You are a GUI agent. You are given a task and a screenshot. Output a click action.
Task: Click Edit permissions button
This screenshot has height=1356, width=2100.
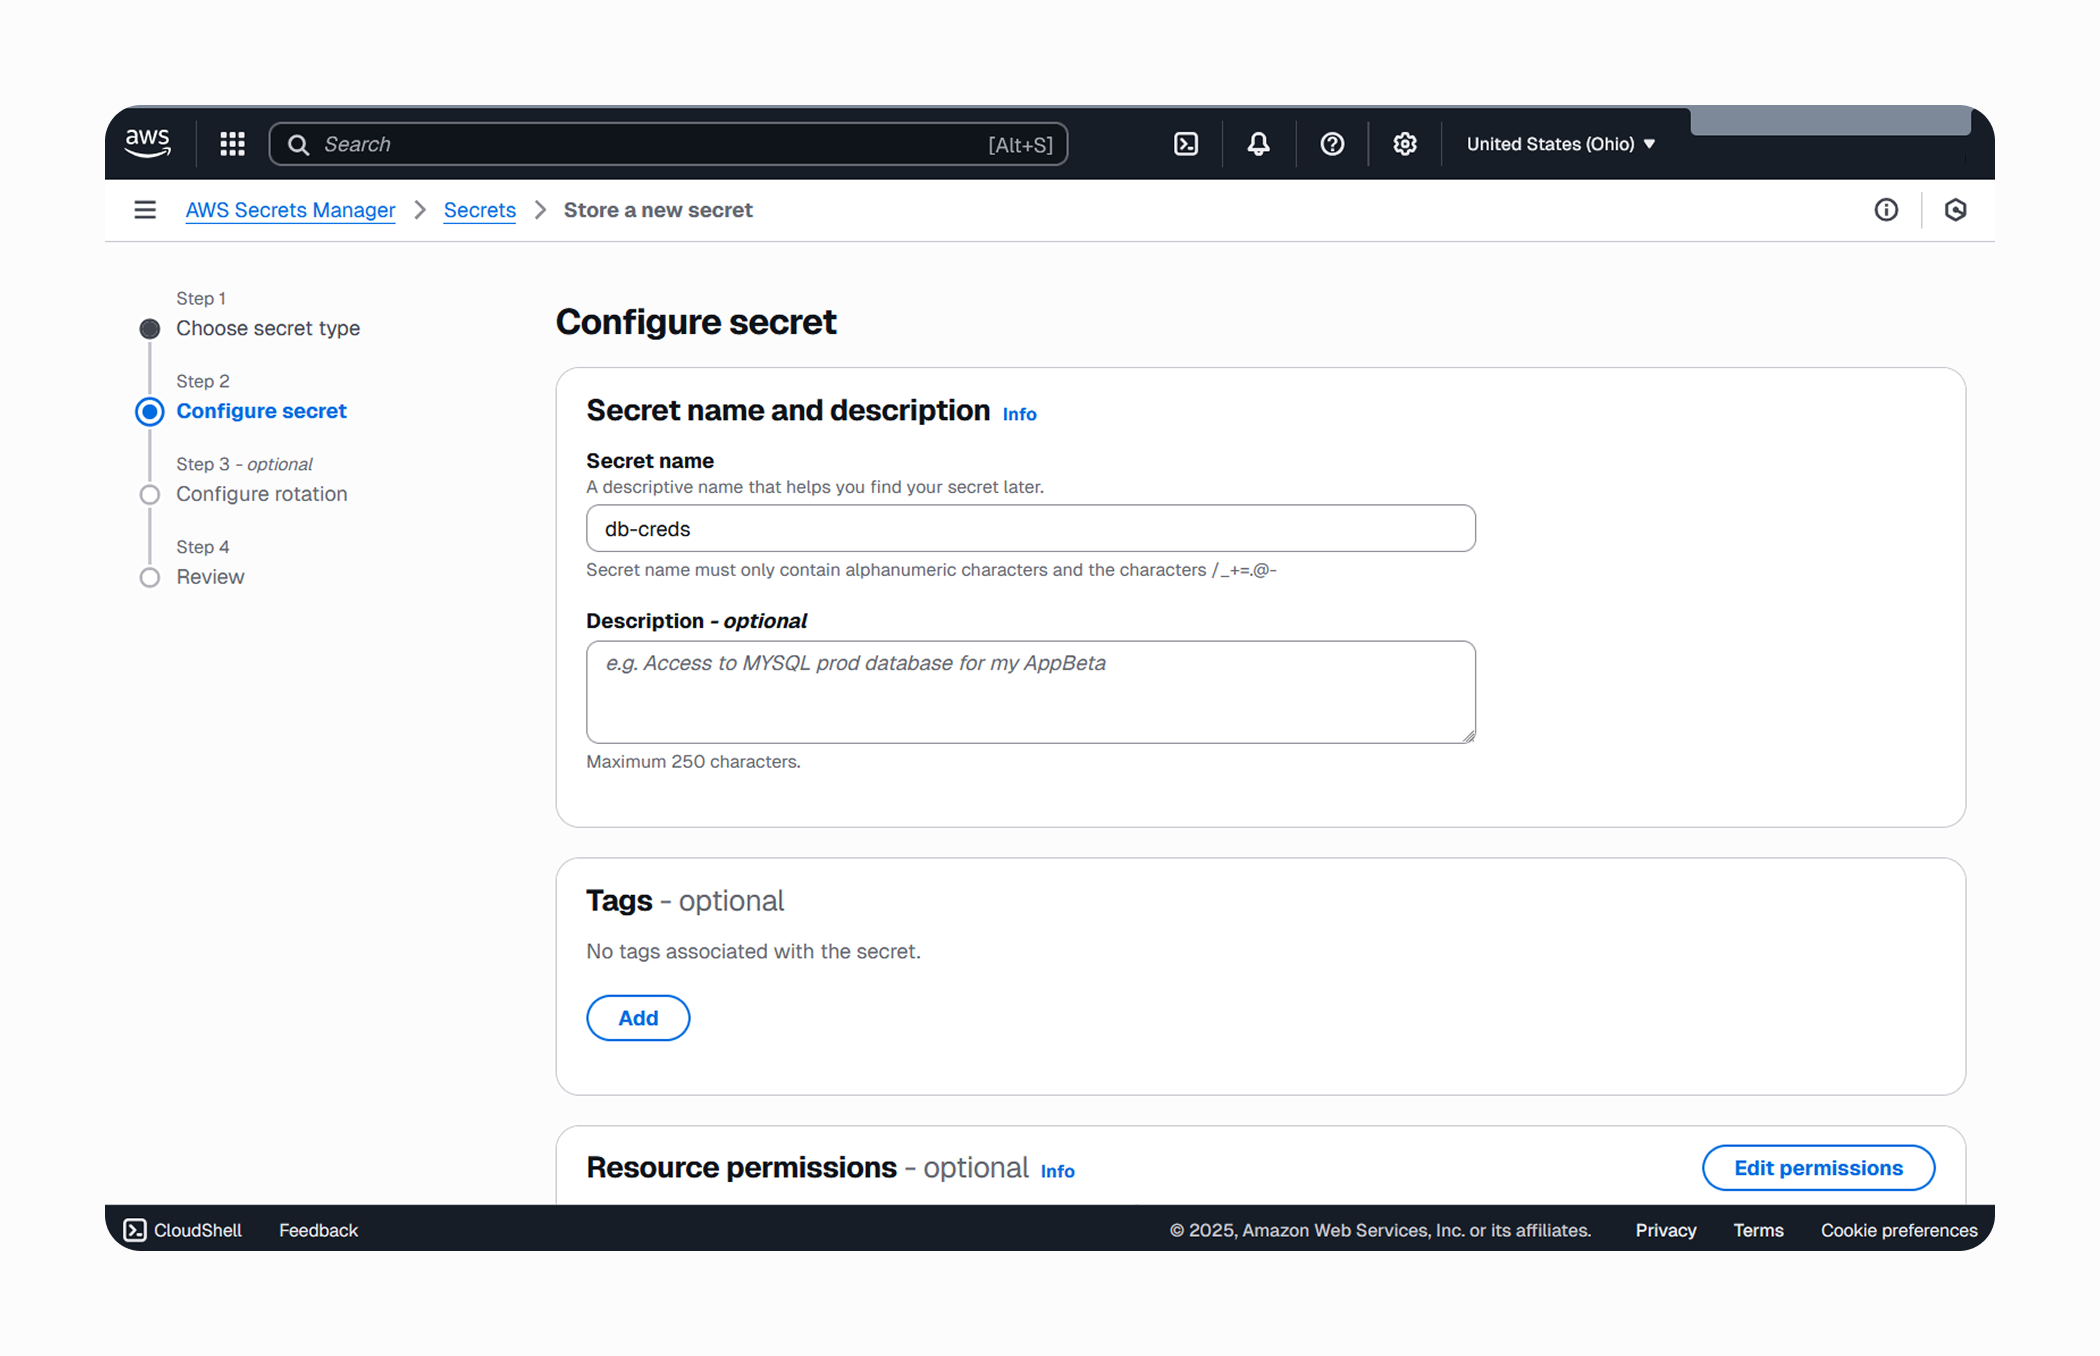click(x=1818, y=1168)
